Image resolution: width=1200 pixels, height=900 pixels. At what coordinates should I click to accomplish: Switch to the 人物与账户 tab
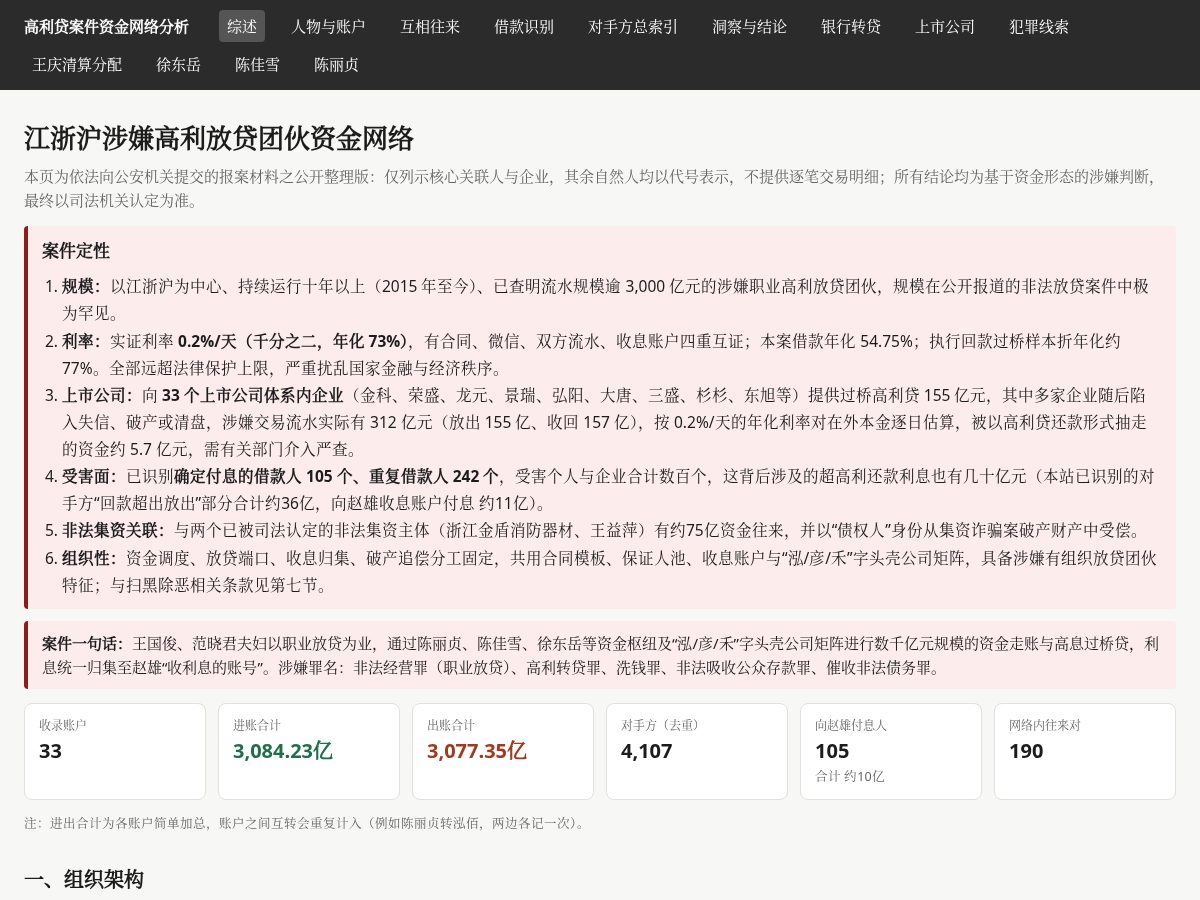pos(328,26)
